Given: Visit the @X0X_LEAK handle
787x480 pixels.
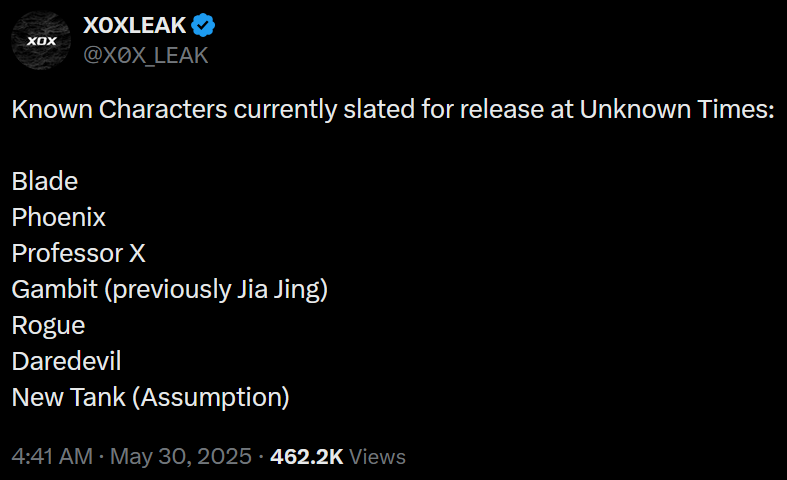Looking at the screenshot, I should (x=146, y=55).
